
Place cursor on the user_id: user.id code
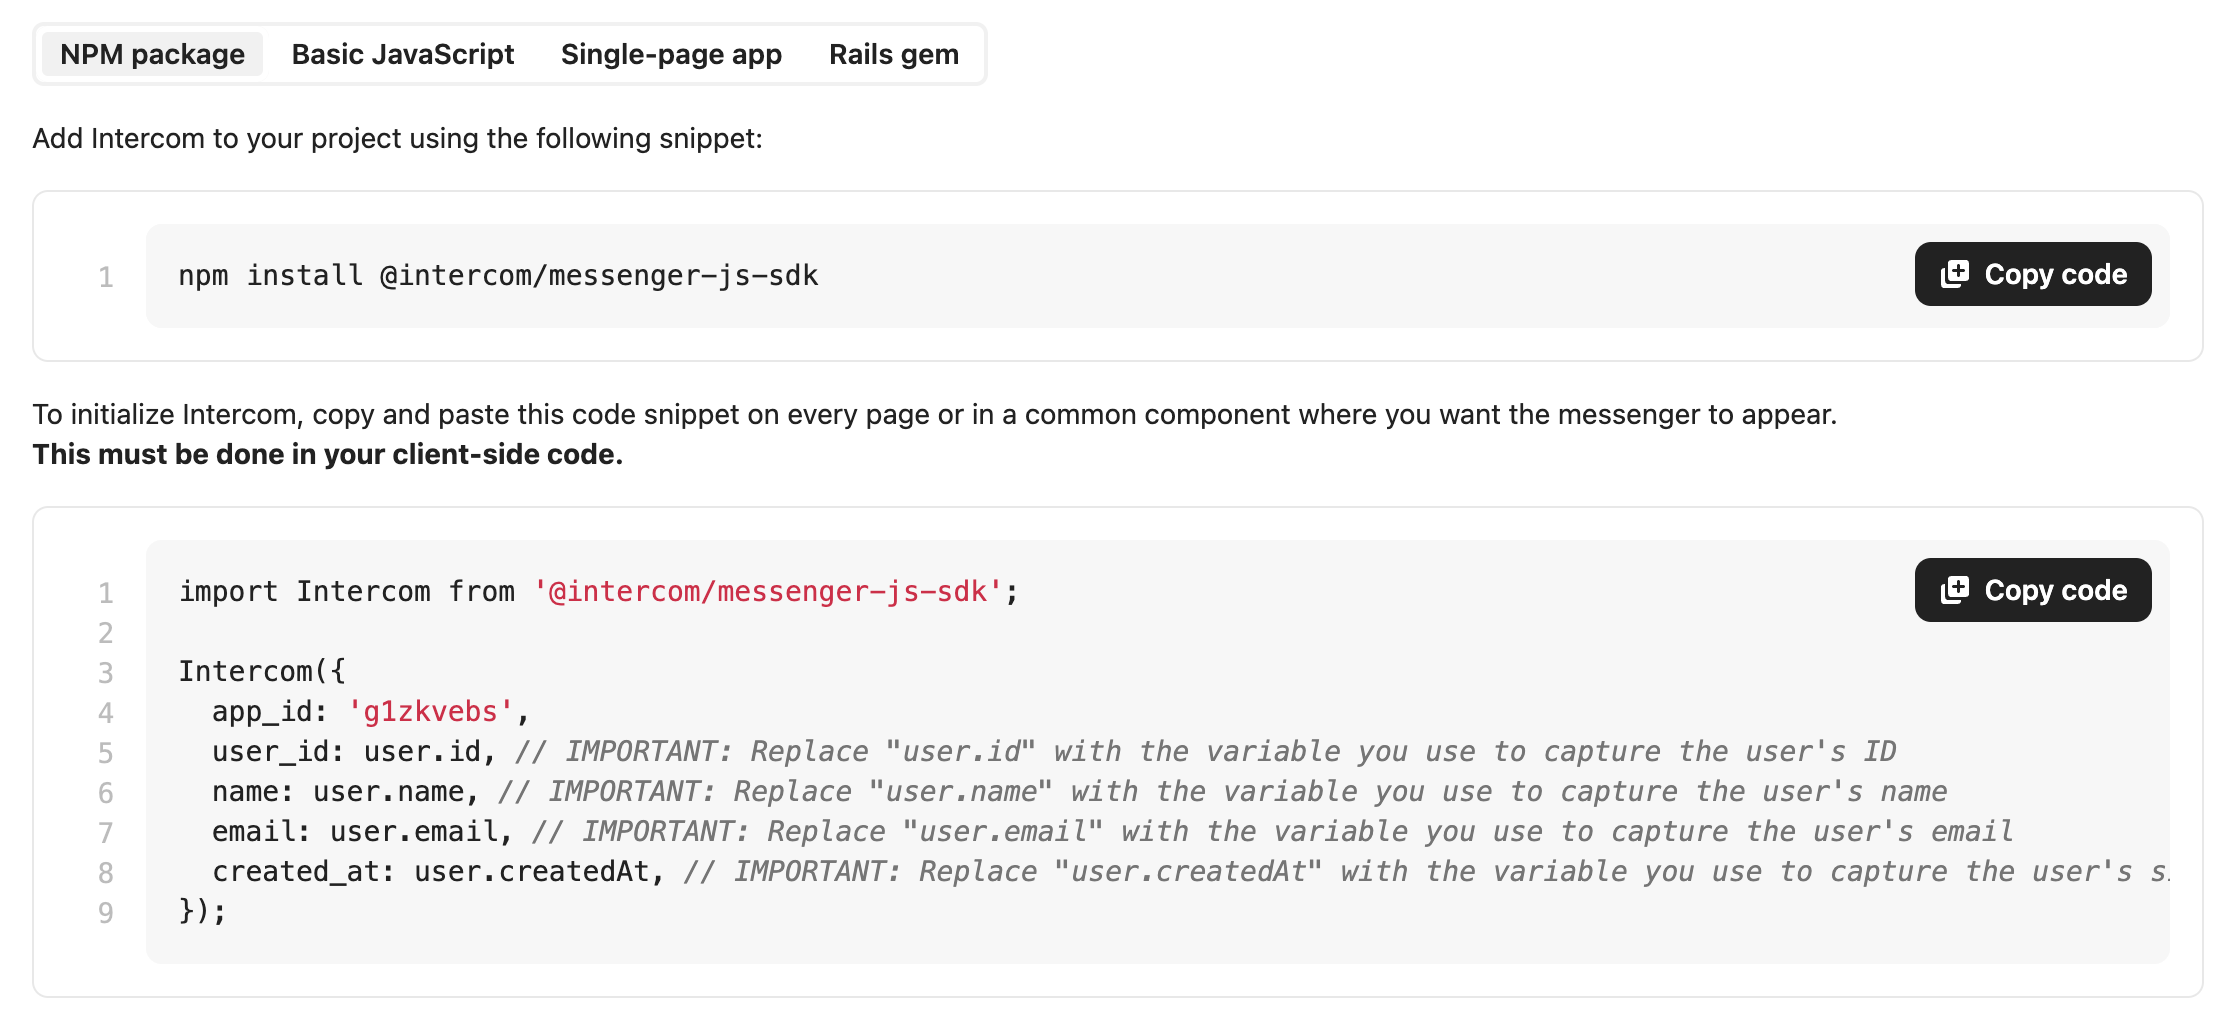346,752
